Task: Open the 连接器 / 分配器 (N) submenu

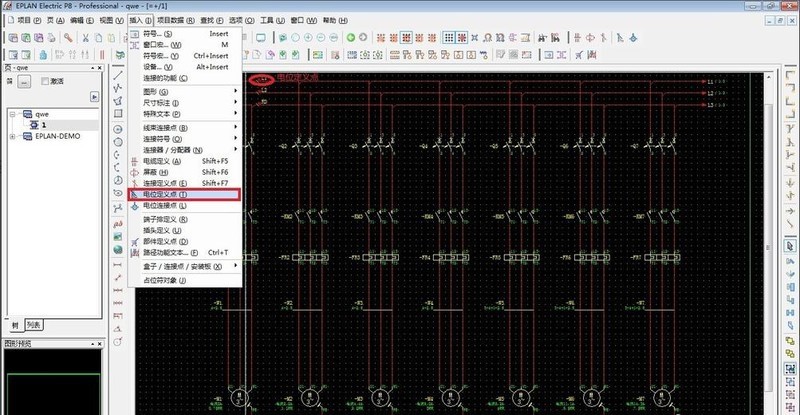Action: (185, 150)
